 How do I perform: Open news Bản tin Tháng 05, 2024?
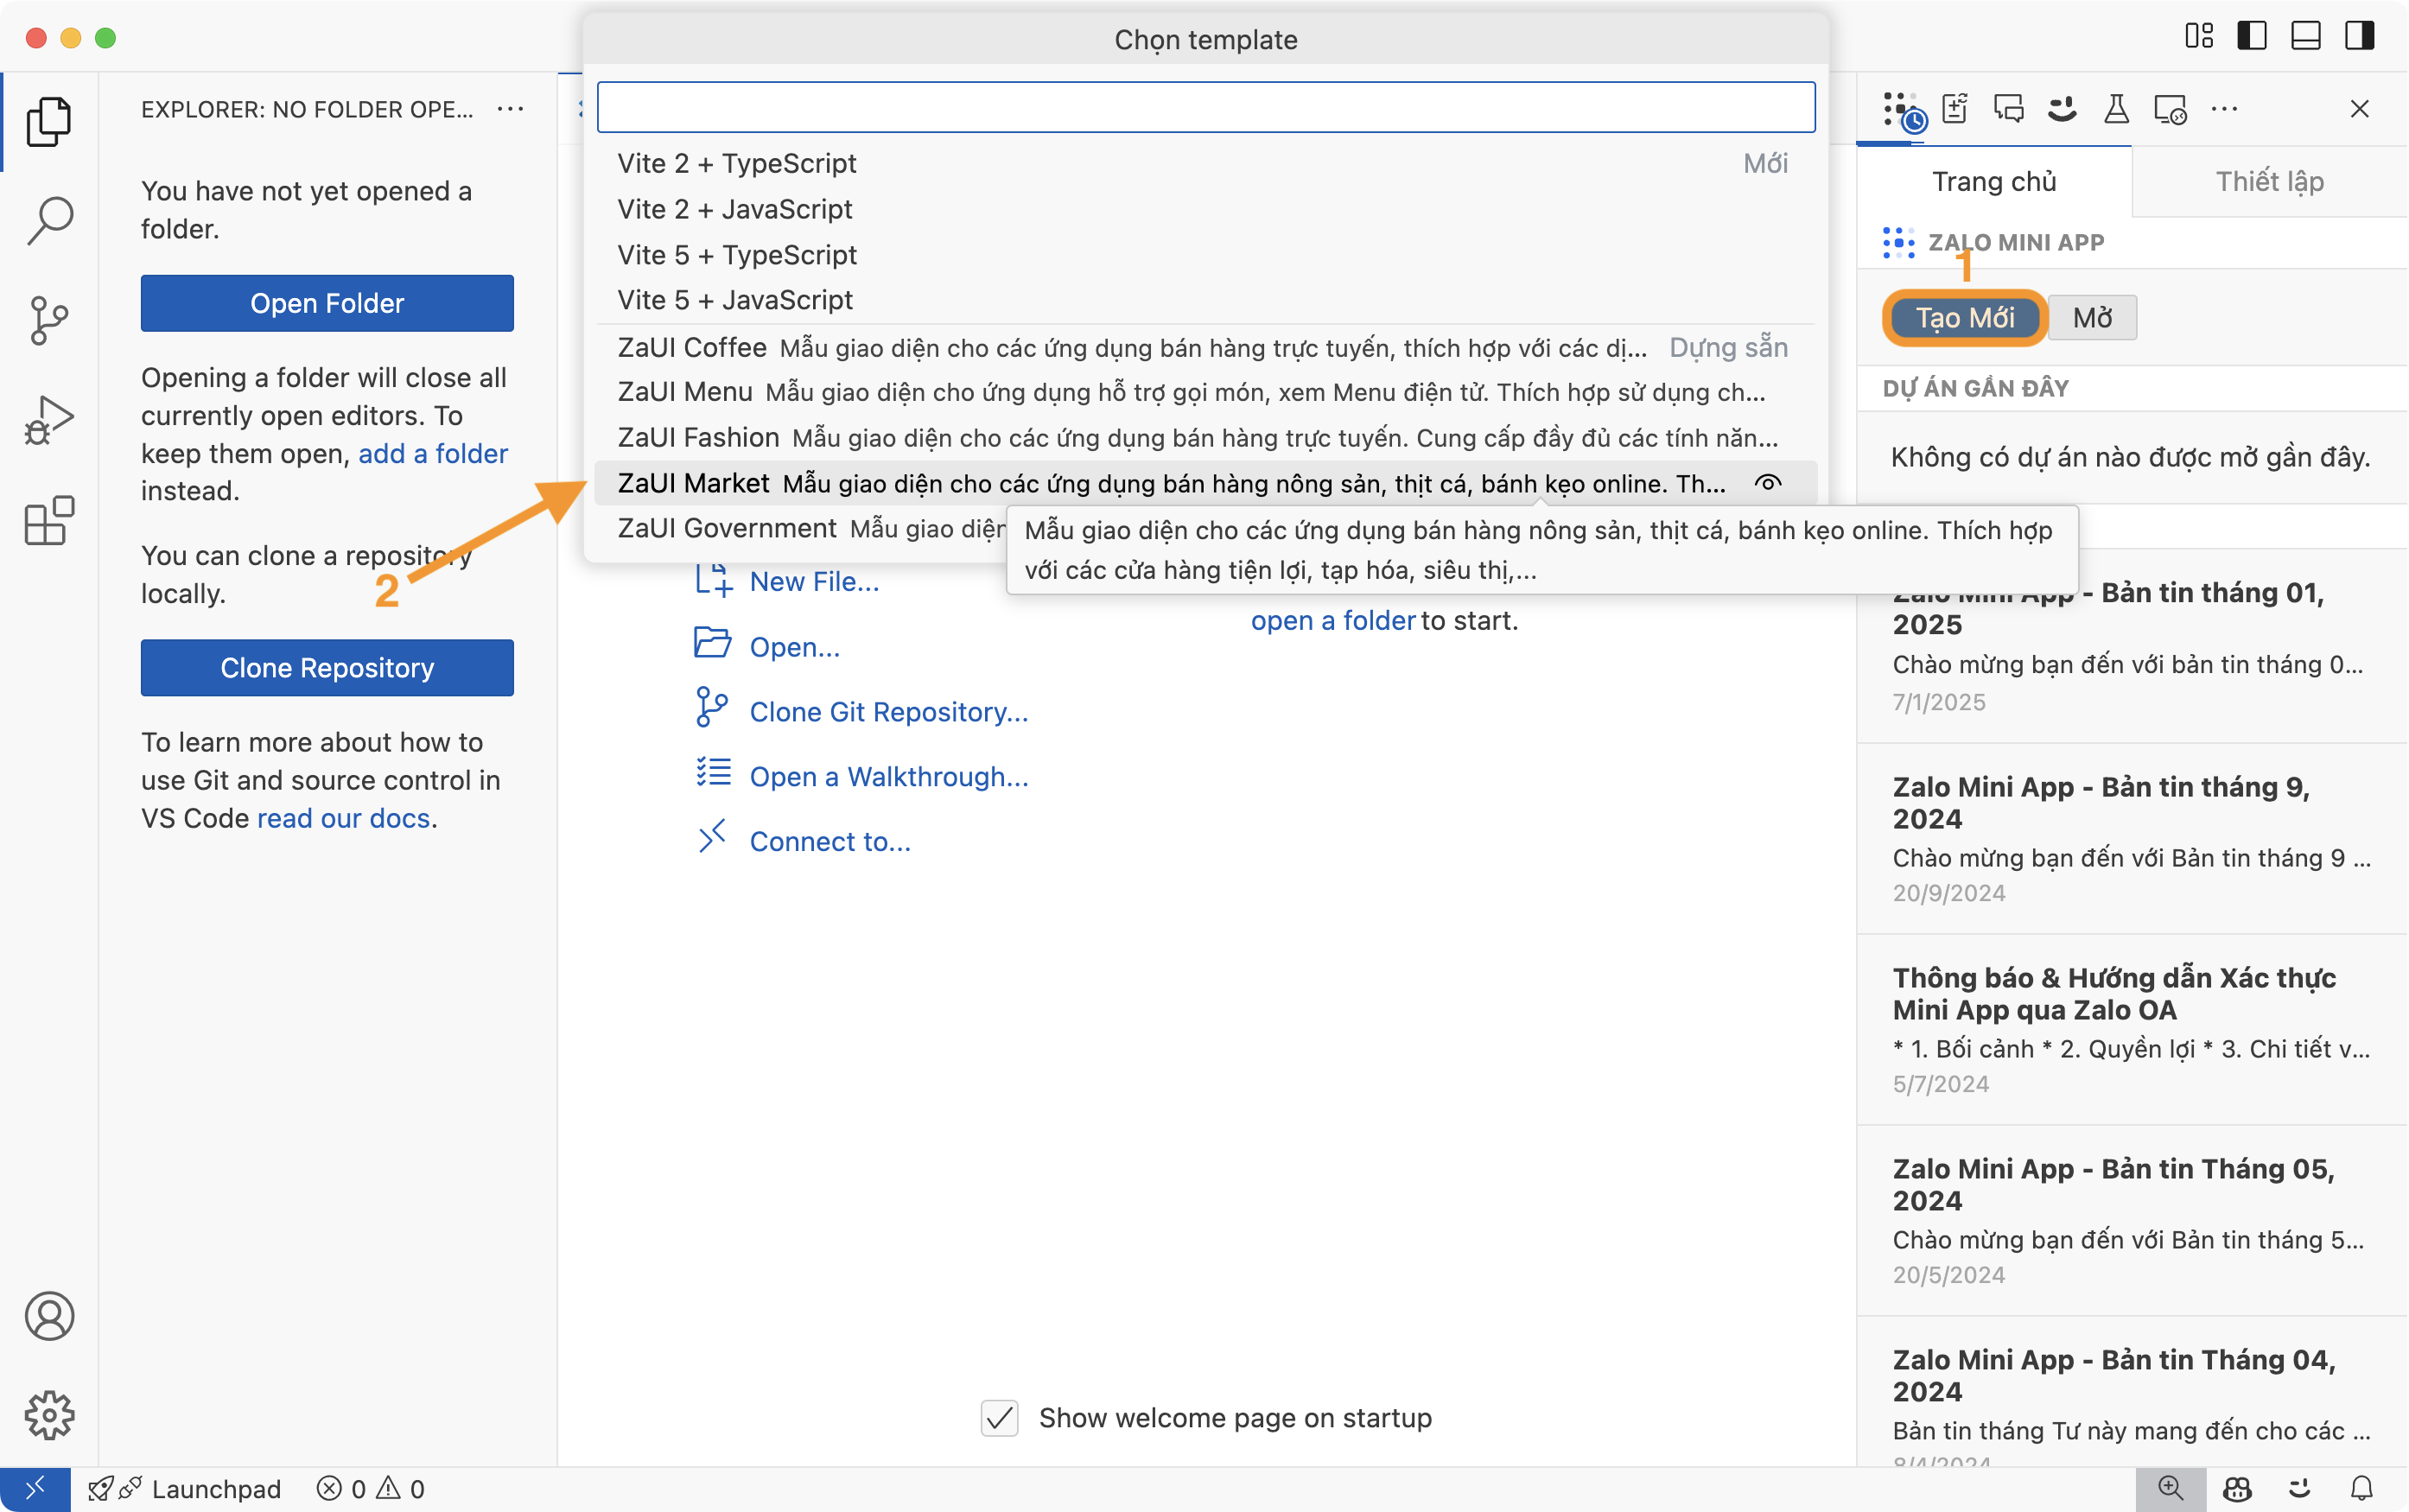(x=2131, y=1220)
